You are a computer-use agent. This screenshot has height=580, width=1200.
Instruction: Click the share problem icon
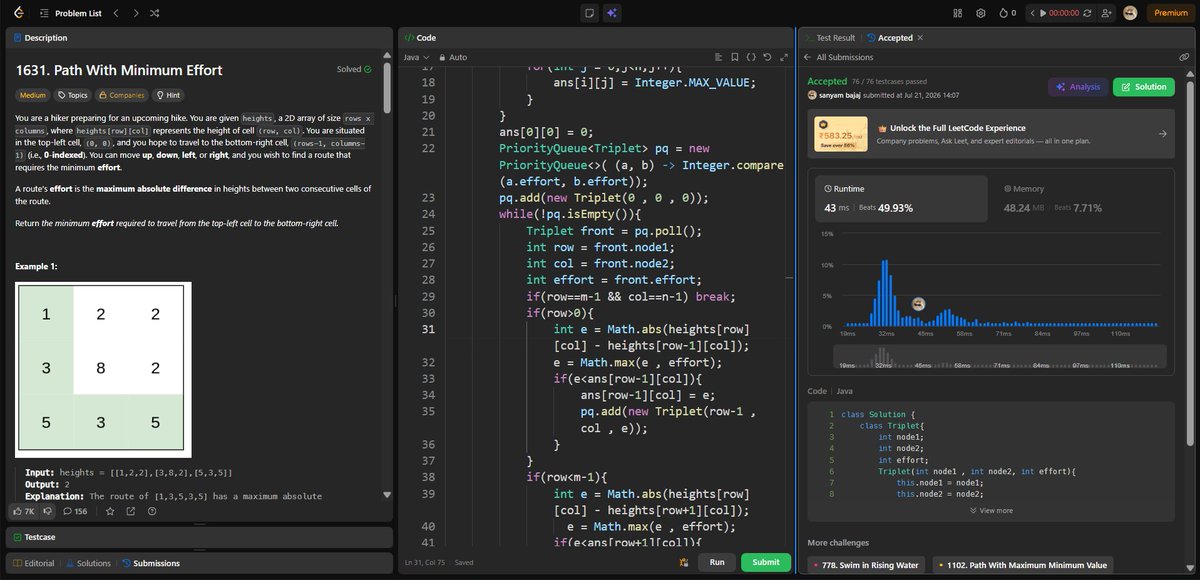[131, 511]
